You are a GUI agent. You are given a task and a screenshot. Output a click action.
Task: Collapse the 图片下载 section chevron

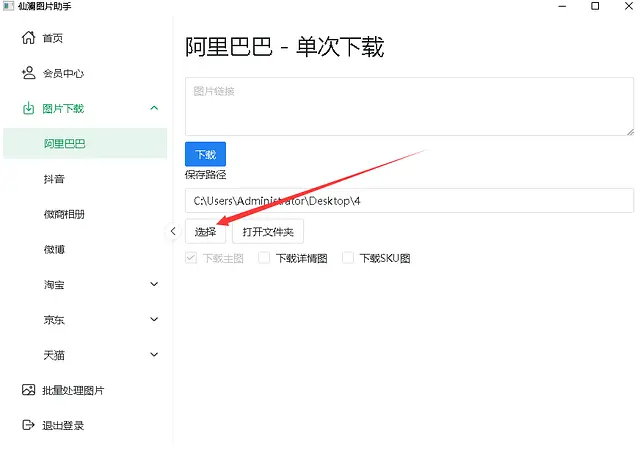point(154,108)
